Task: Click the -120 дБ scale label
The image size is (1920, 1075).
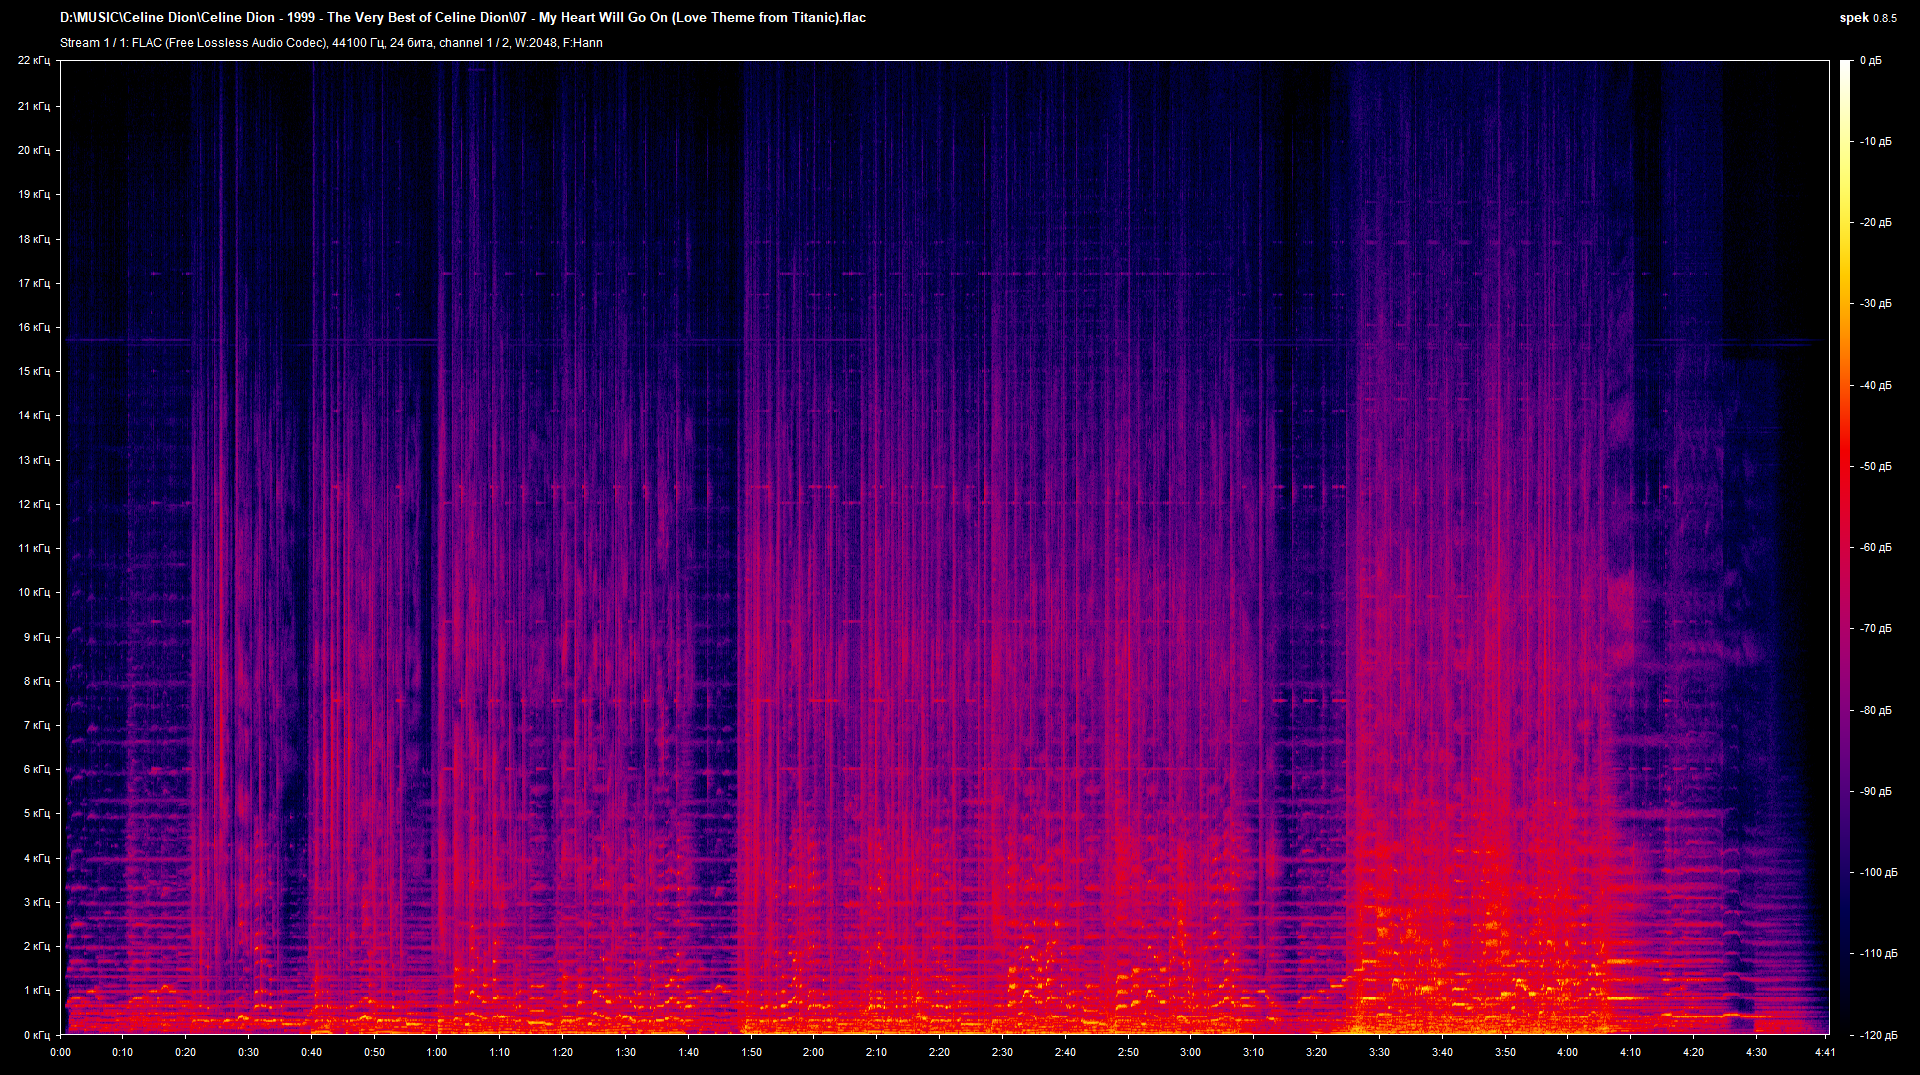Action: click(x=1877, y=1035)
